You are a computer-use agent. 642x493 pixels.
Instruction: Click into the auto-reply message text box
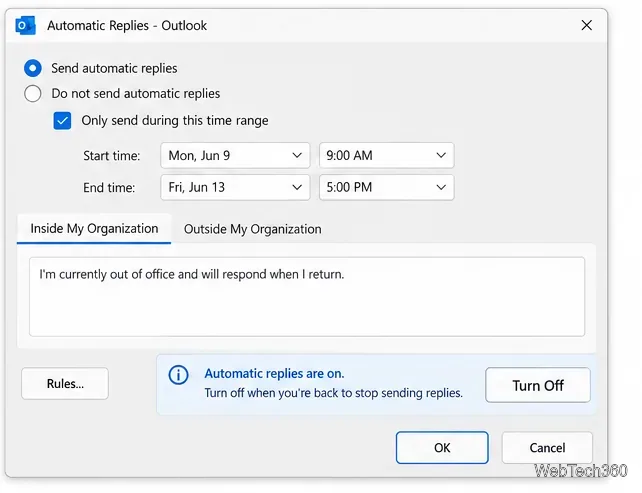coord(307,297)
